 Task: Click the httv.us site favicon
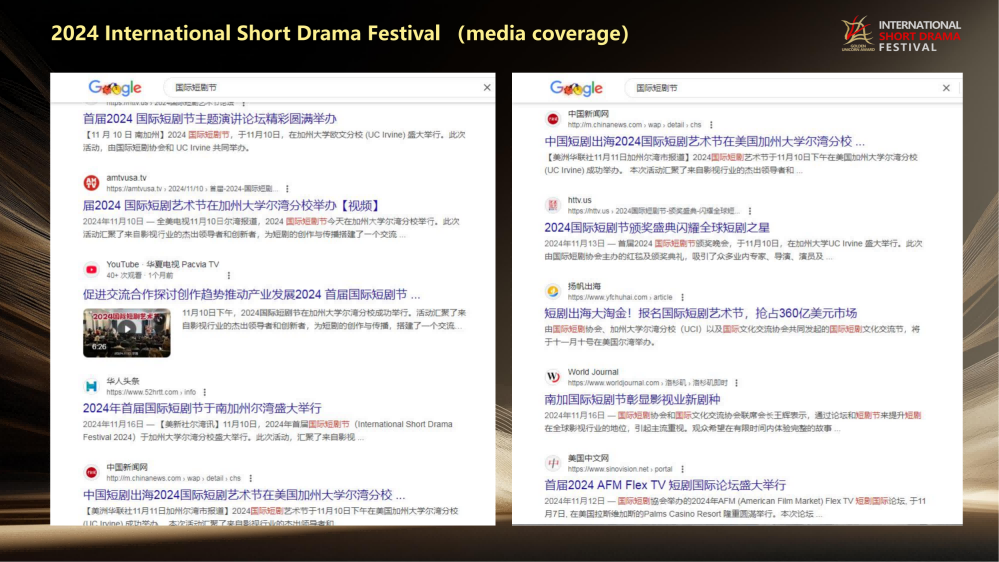pos(553,205)
